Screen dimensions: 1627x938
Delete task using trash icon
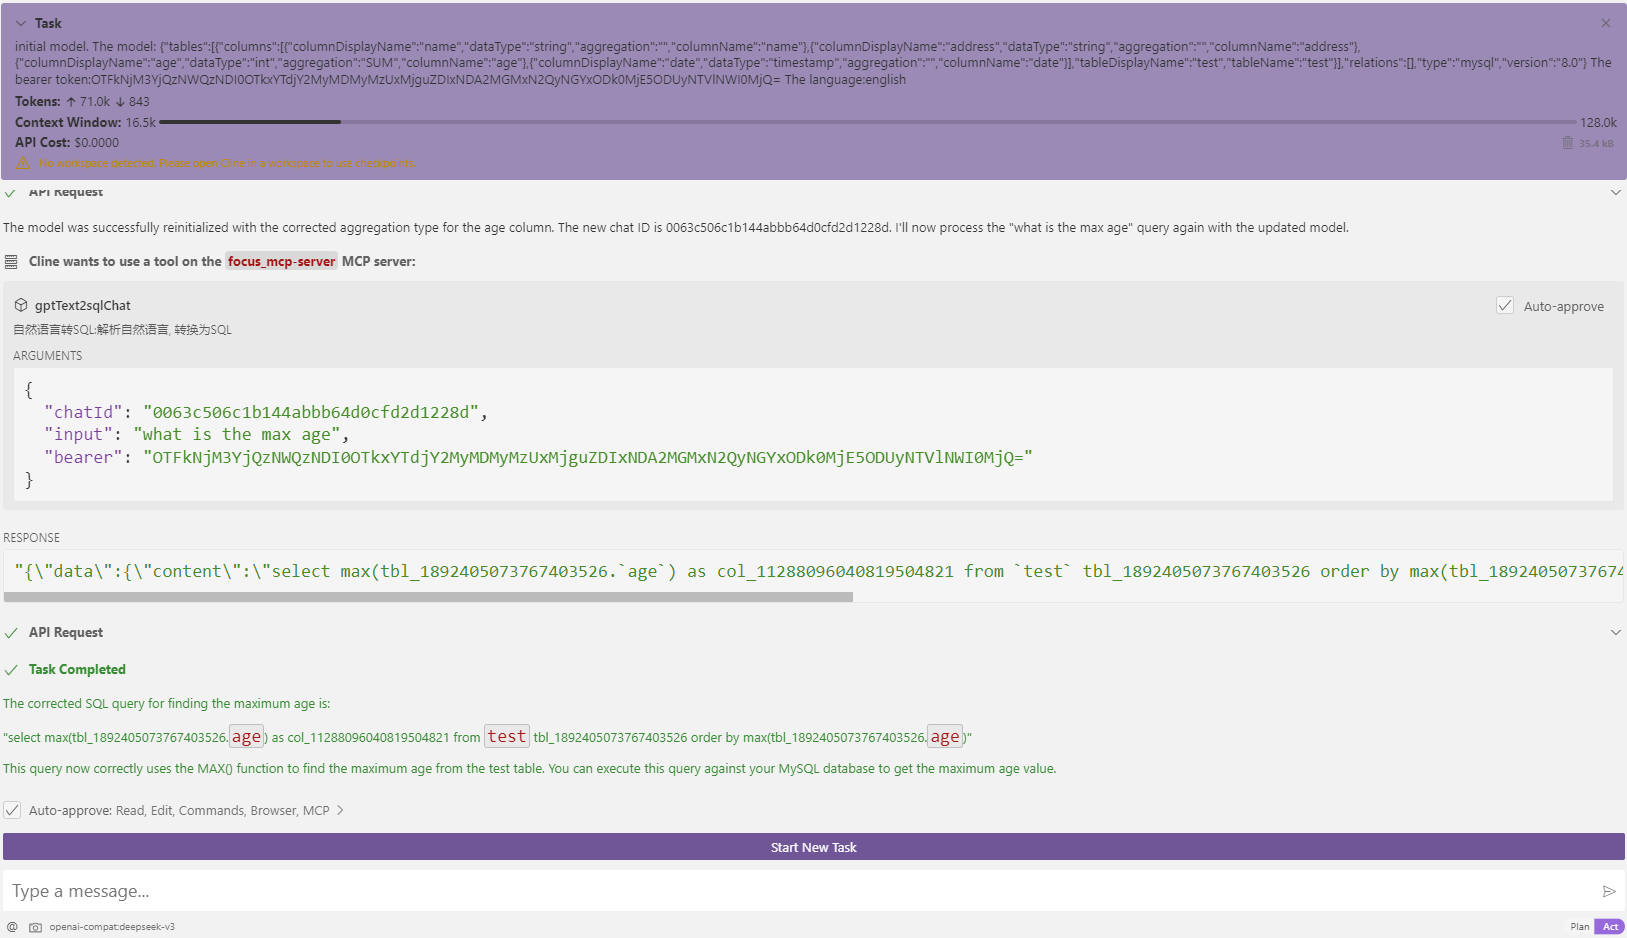pyautogui.click(x=1567, y=143)
